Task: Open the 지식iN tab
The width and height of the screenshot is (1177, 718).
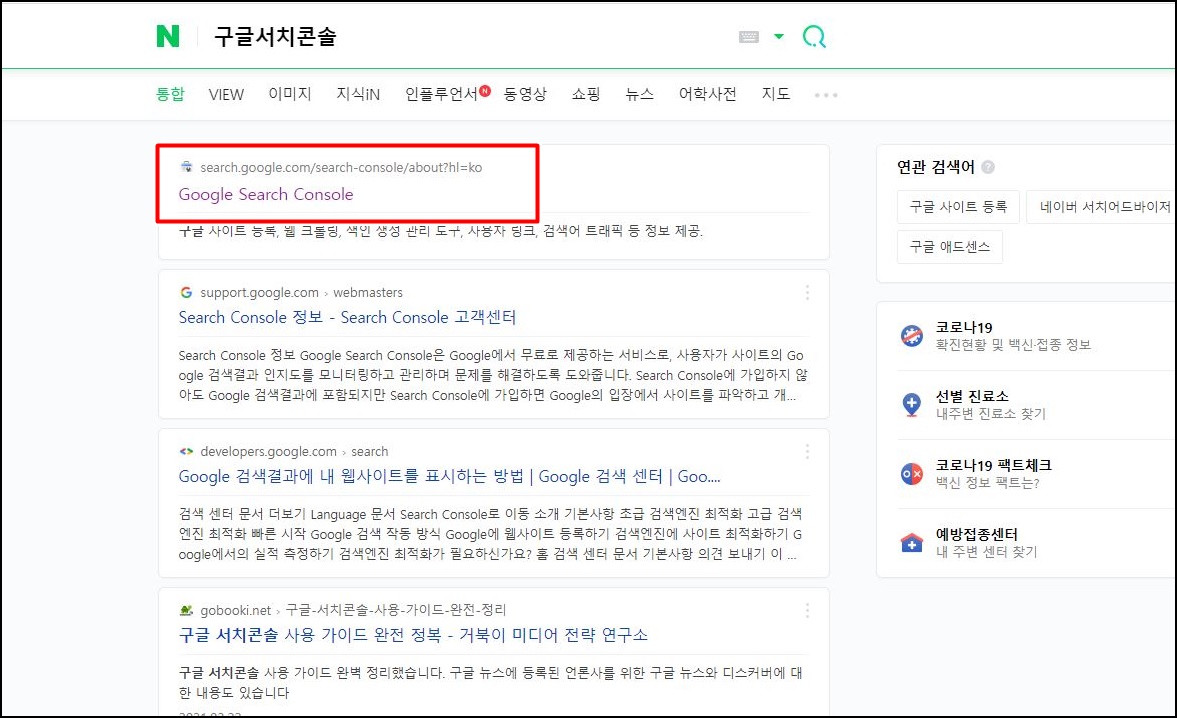Action: pyautogui.click(x=358, y=94)
